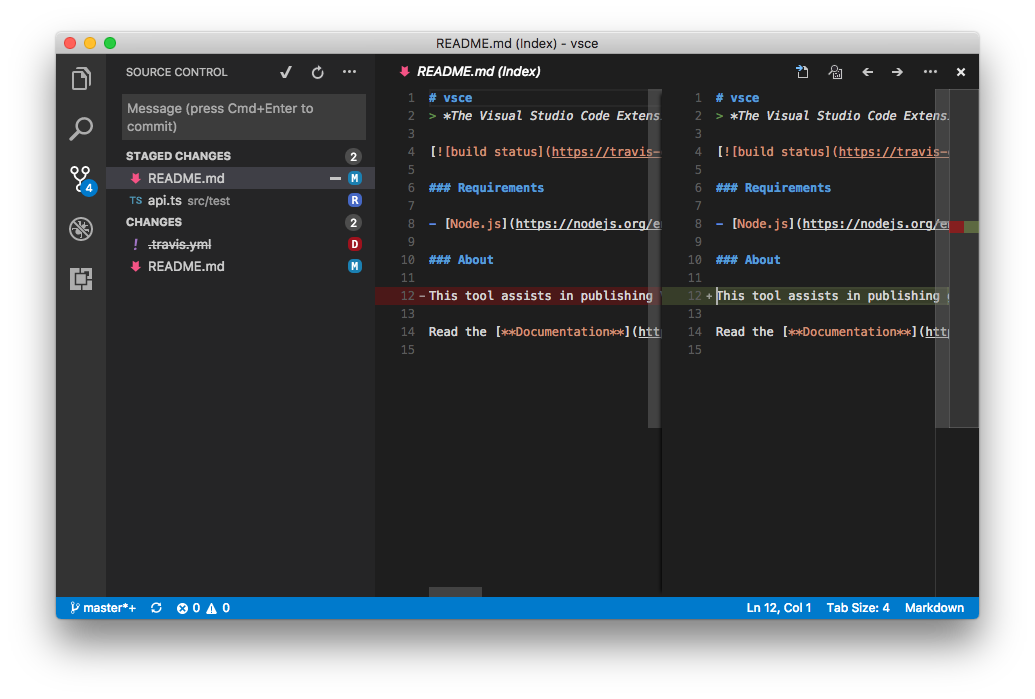Refresh the source control view
The height and width of the screenshot is (699, 1035).
318,72
